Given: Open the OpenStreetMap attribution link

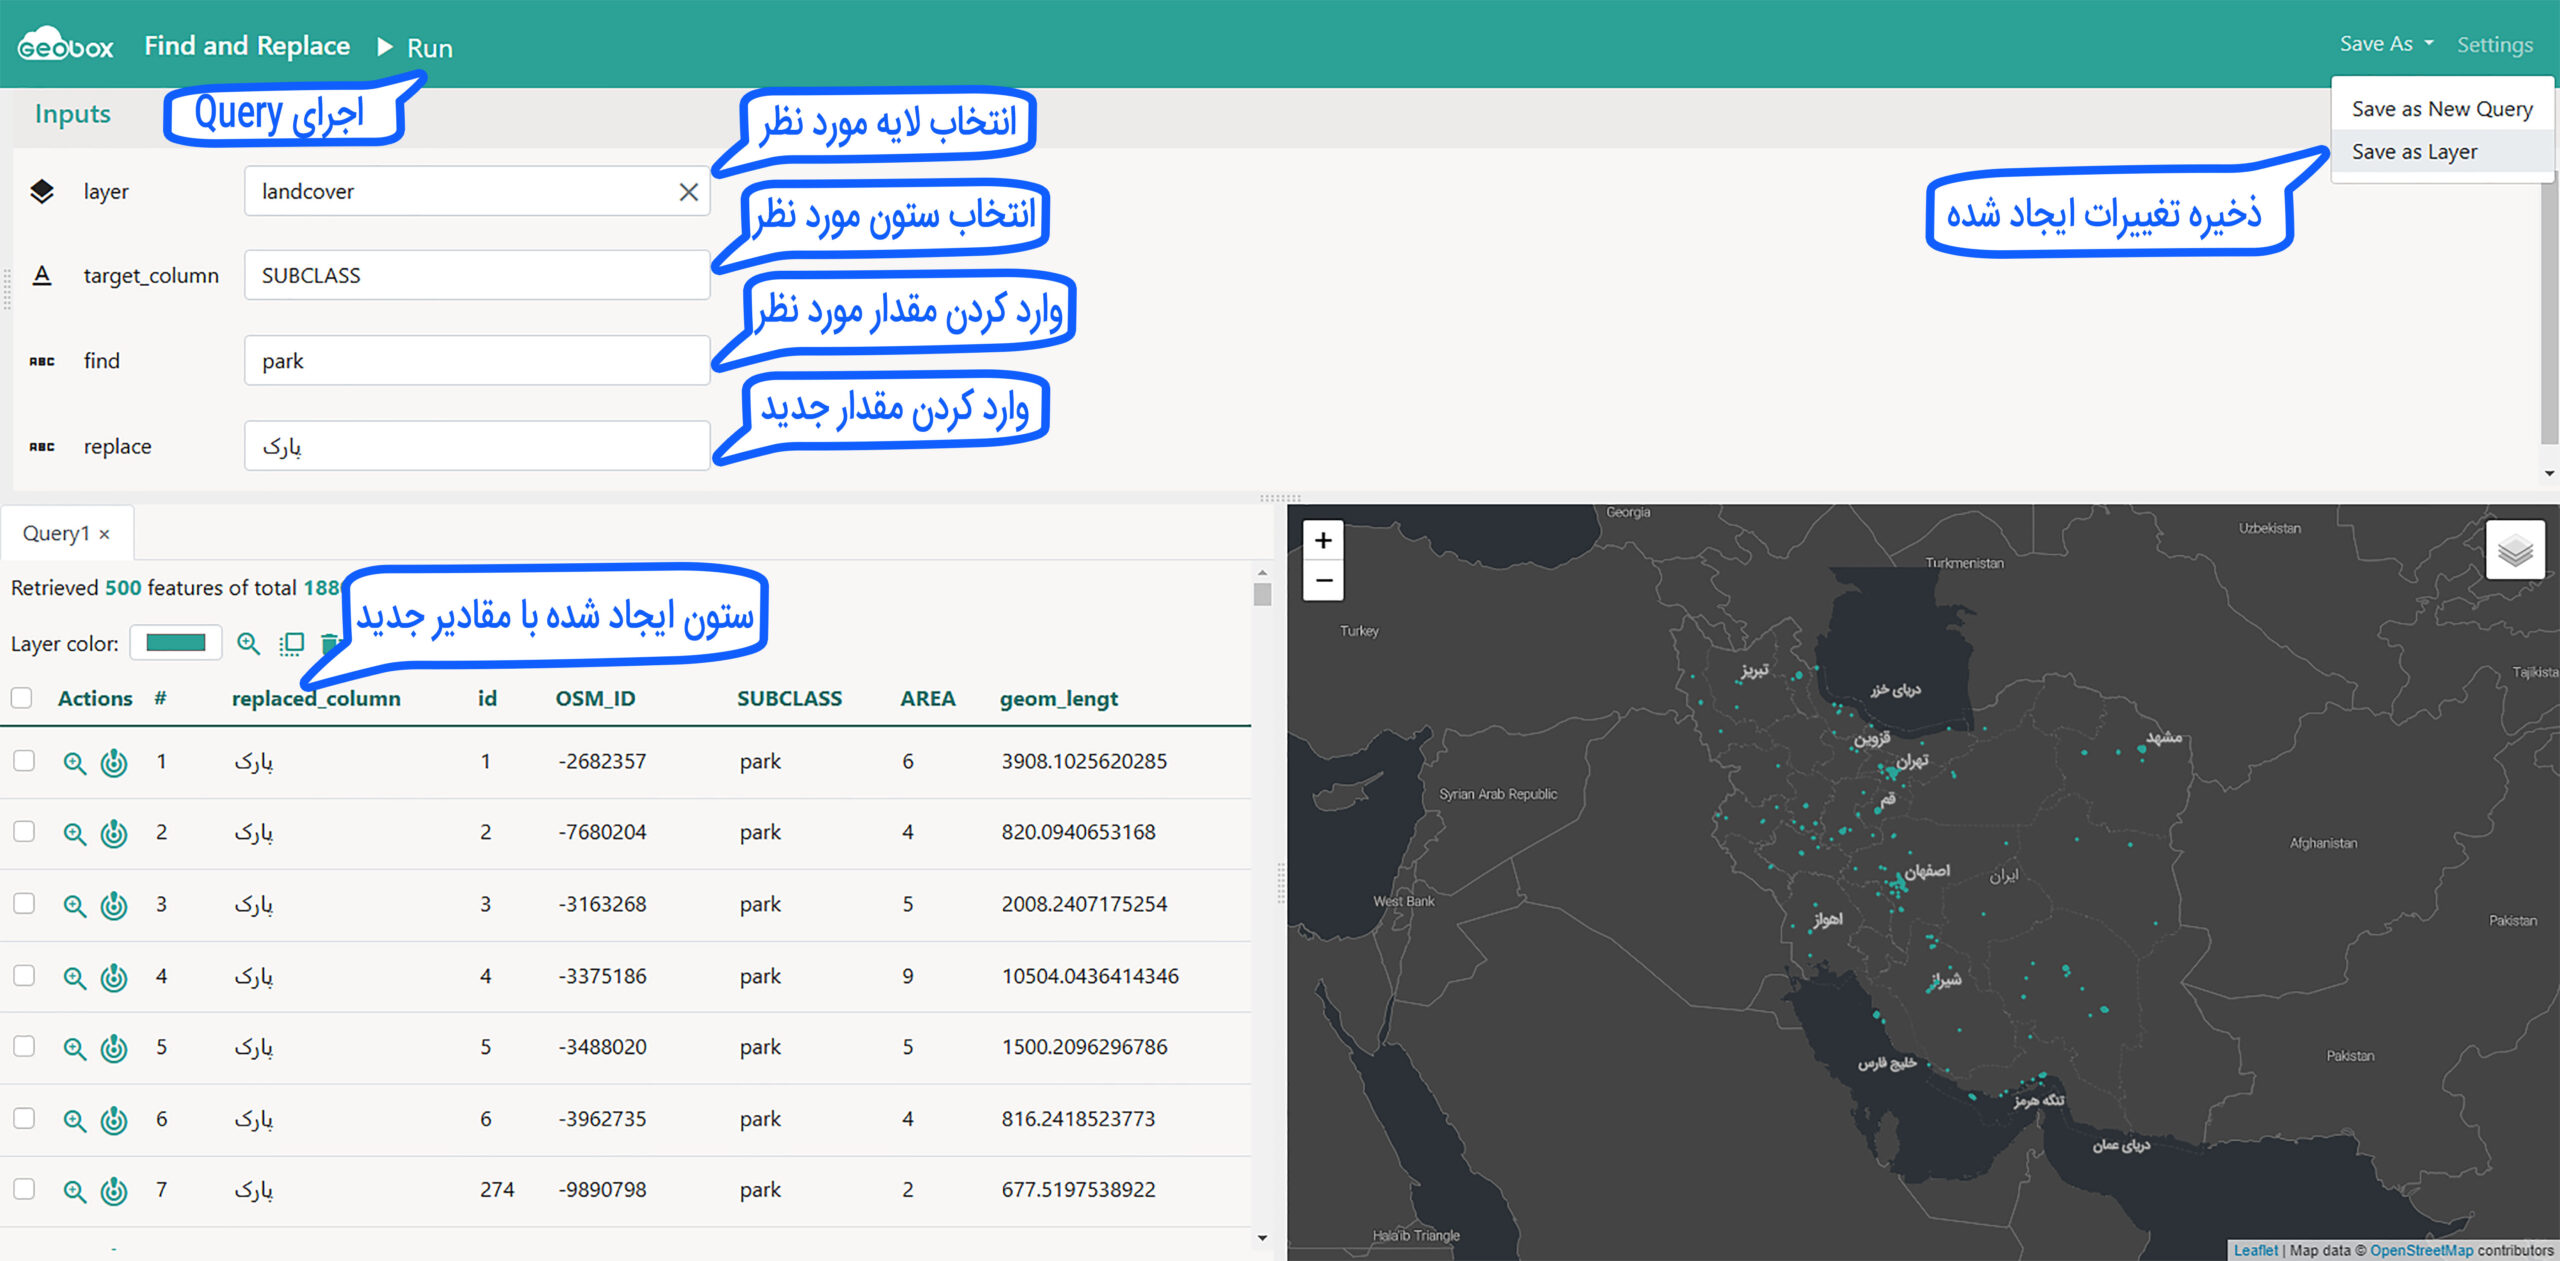Looking at the screenshot, I should 2420,1250.
